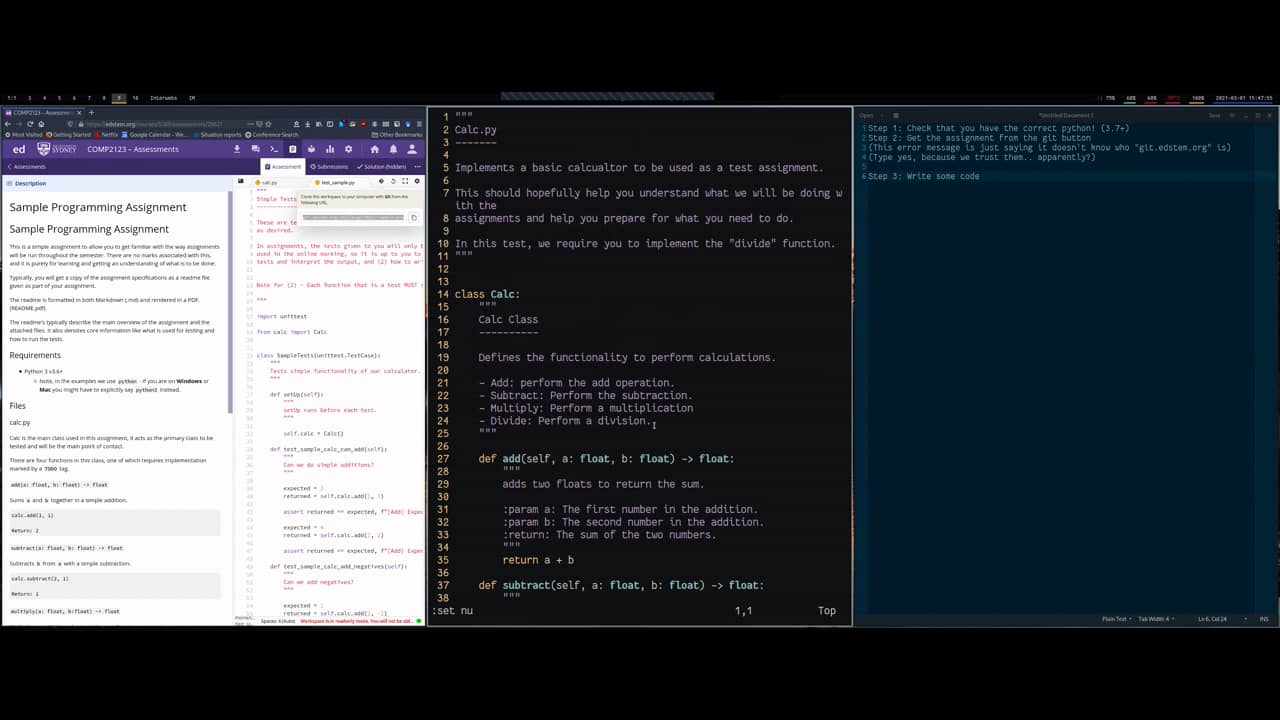Open Google Calendar bookmark
Screen dimensions: 1280x720
[x=155, y=134]
